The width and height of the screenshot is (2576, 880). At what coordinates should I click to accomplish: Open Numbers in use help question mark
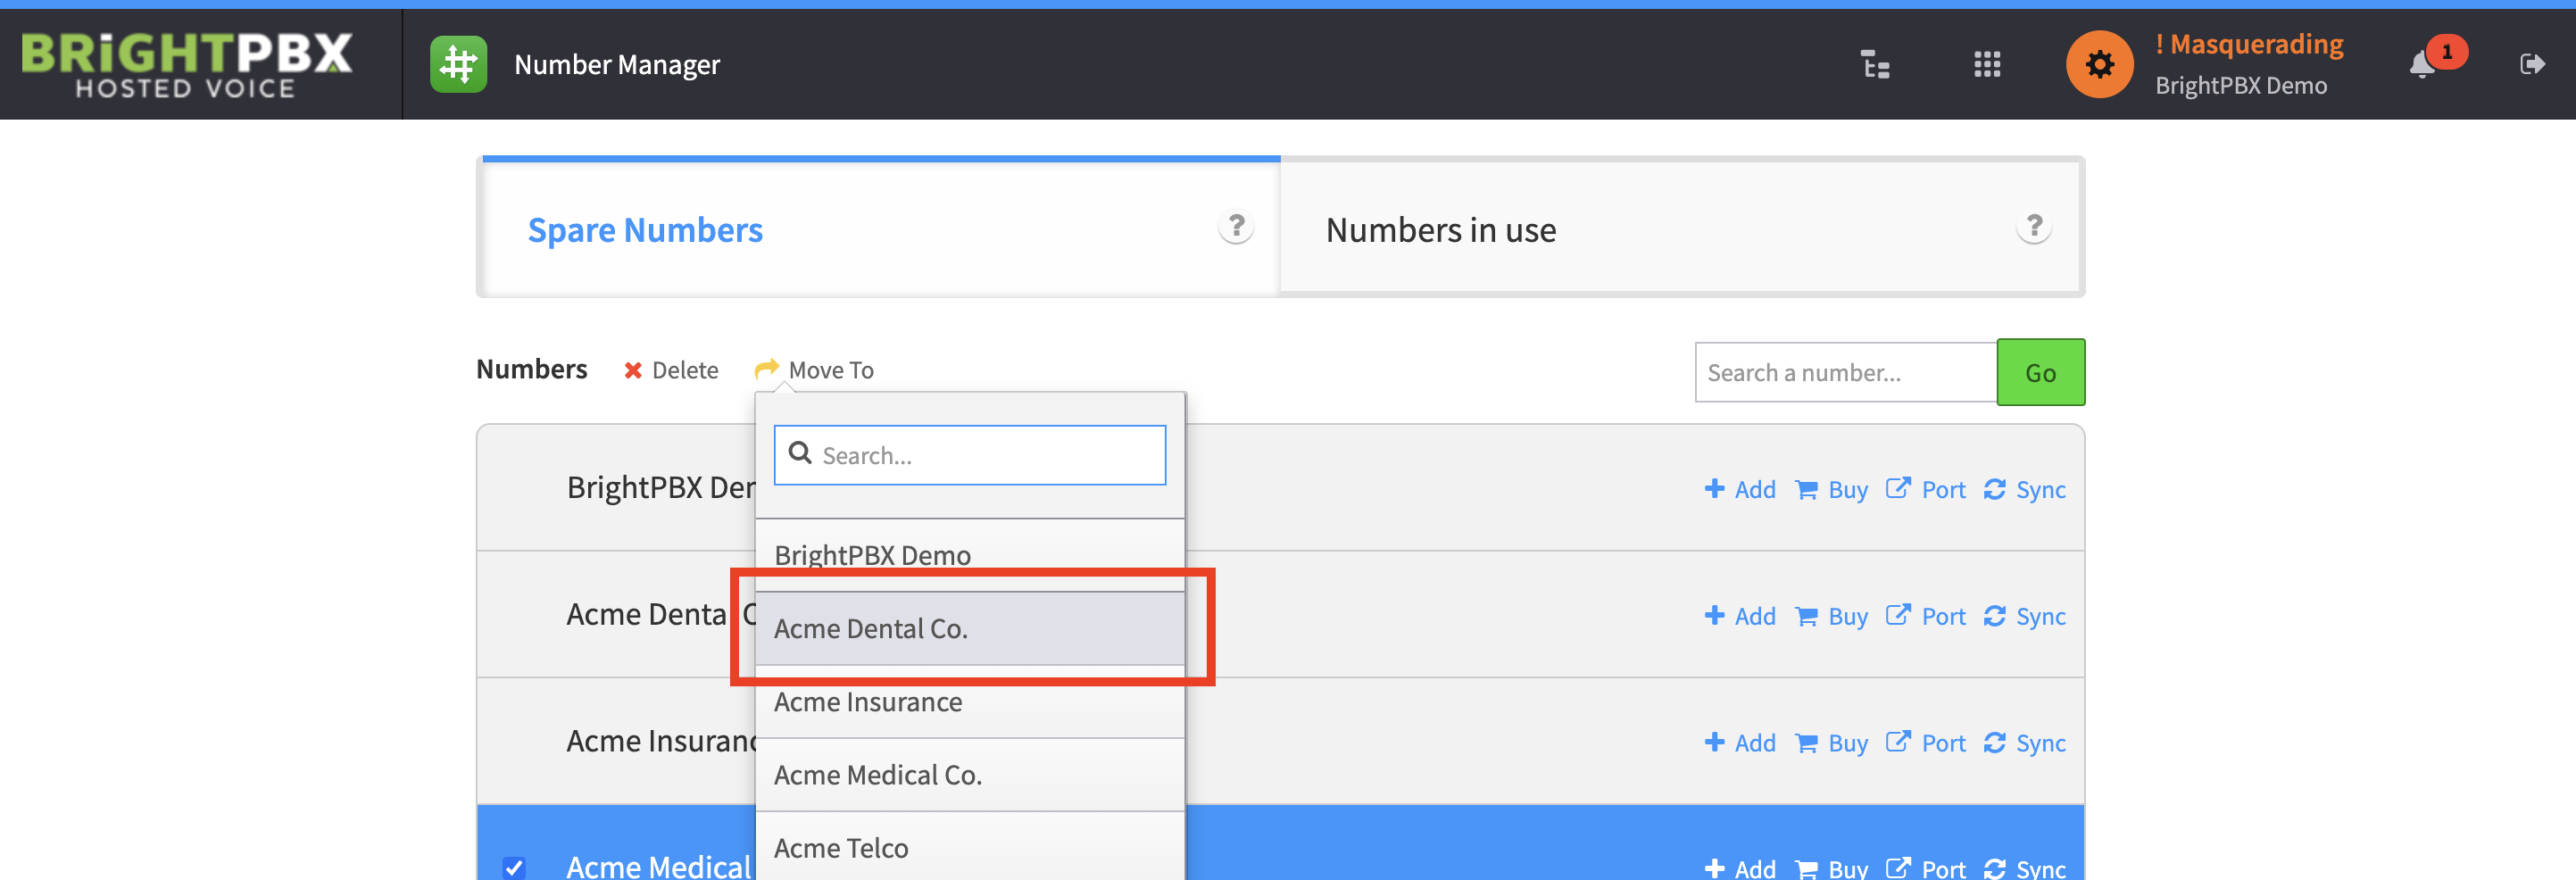[x=2033, y=227]
